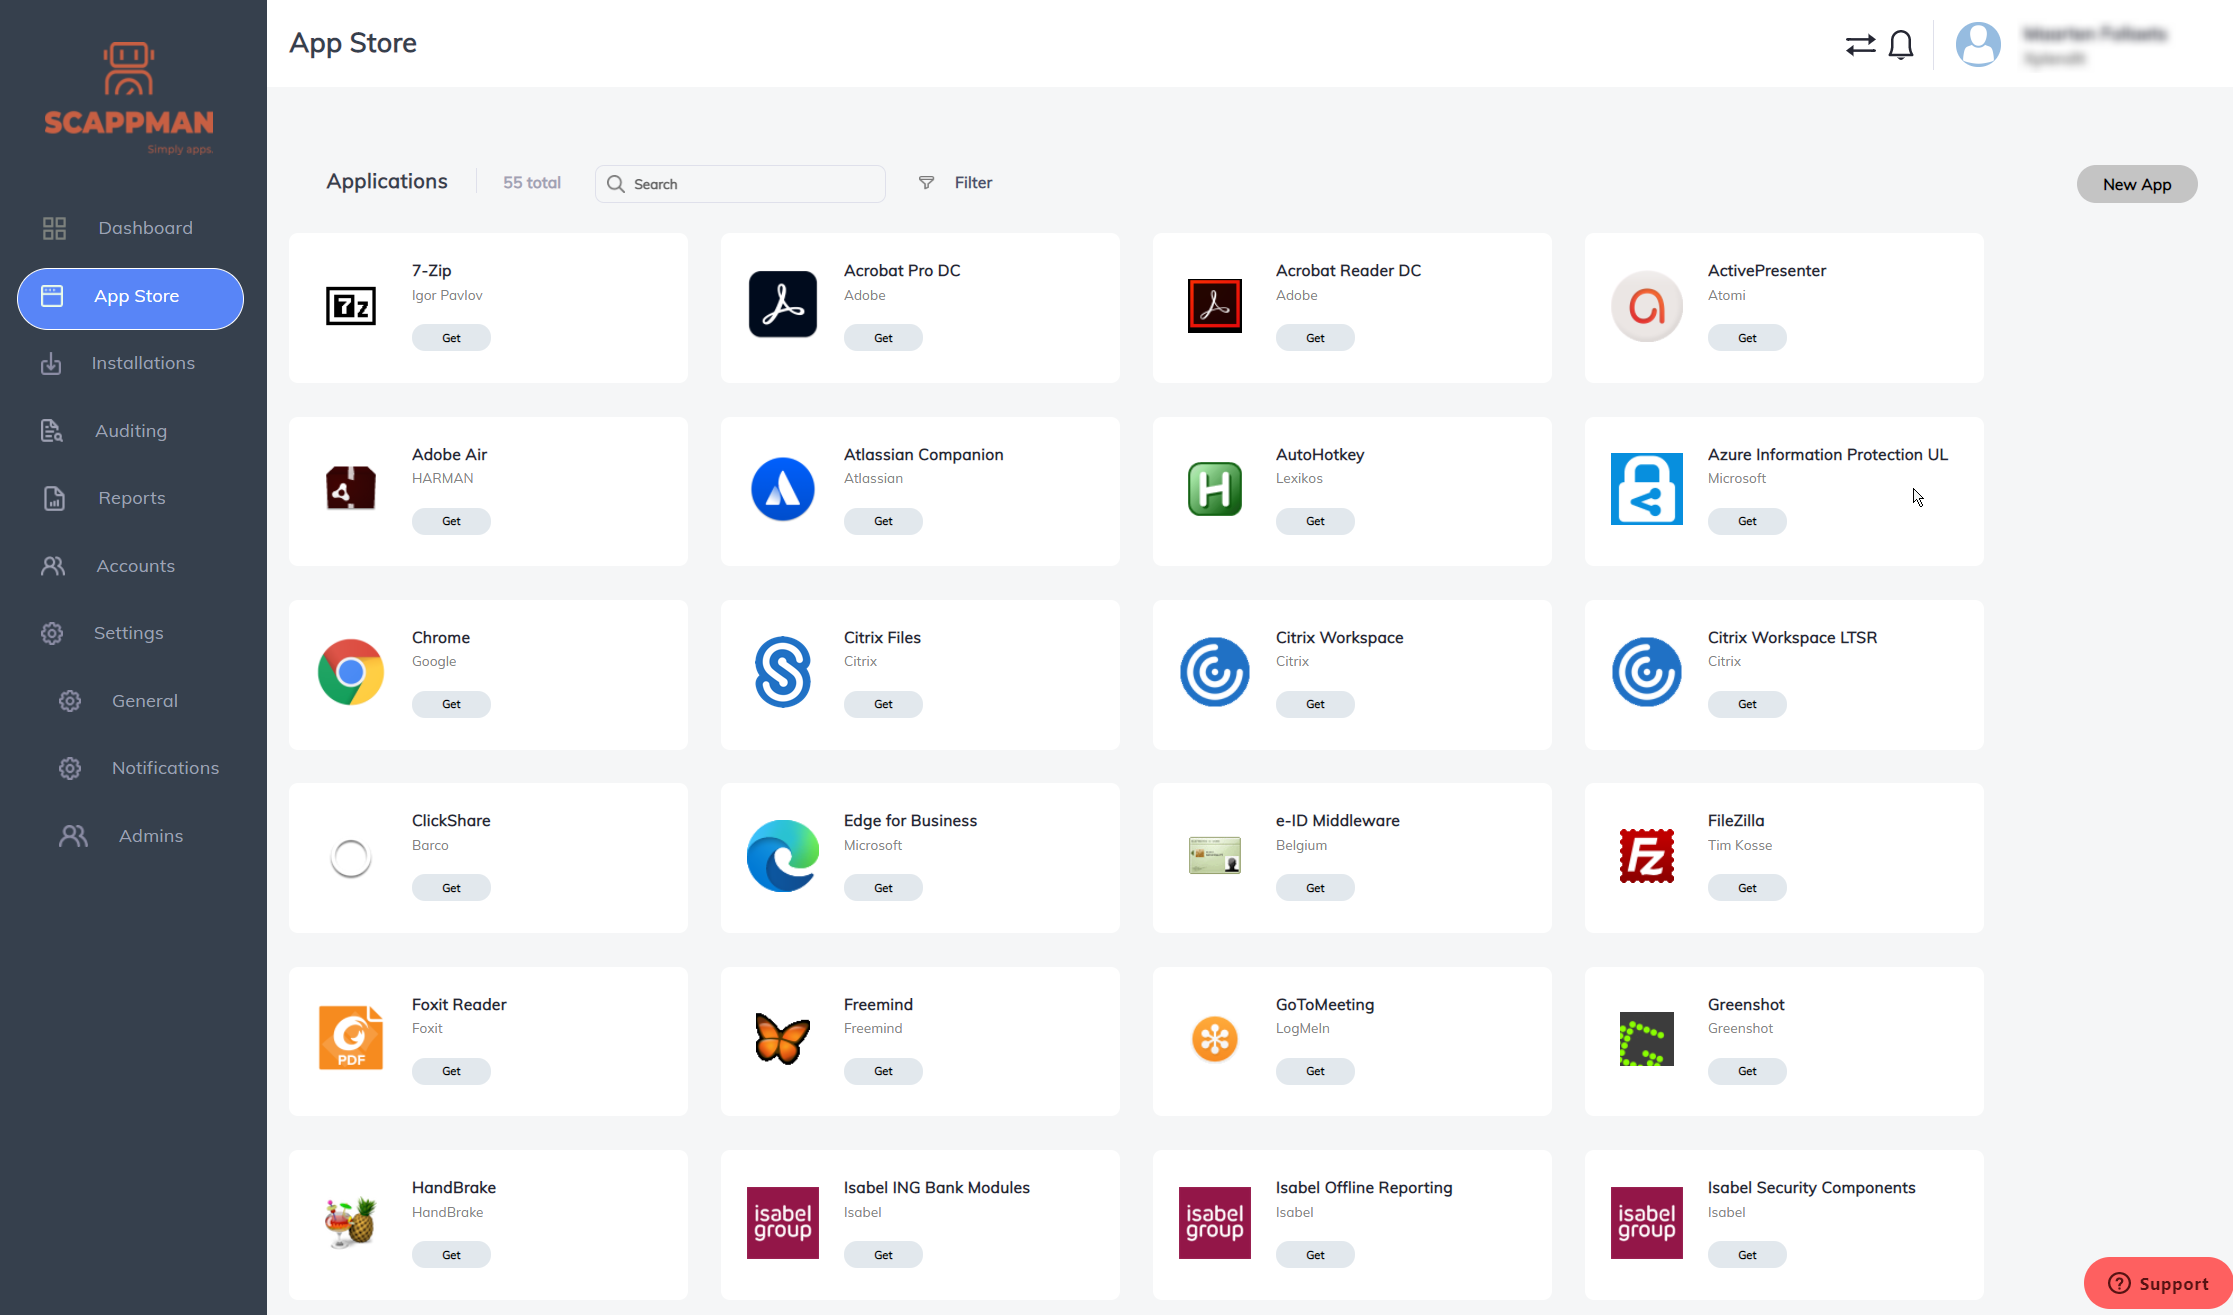Open the Auditing section
Viewport: 2233px width, 1315px height.
[131, 431]
